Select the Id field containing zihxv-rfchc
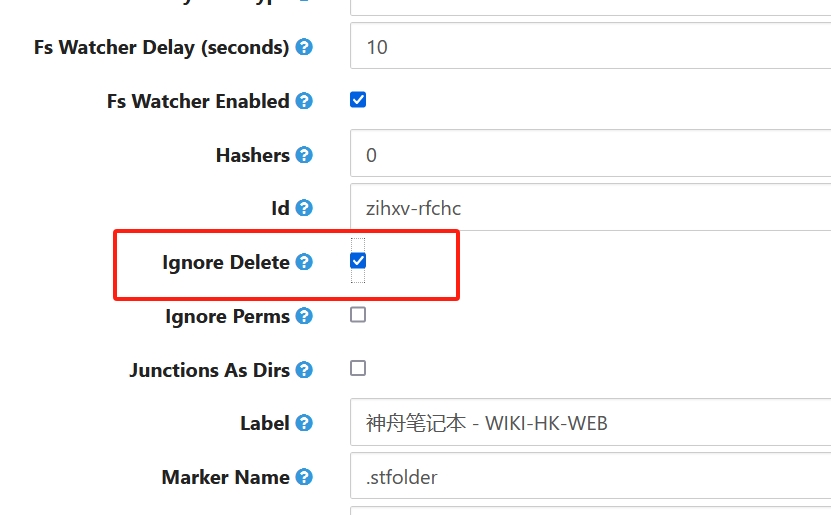The width and height of the screenshot is (831, 515). point(590,208)
